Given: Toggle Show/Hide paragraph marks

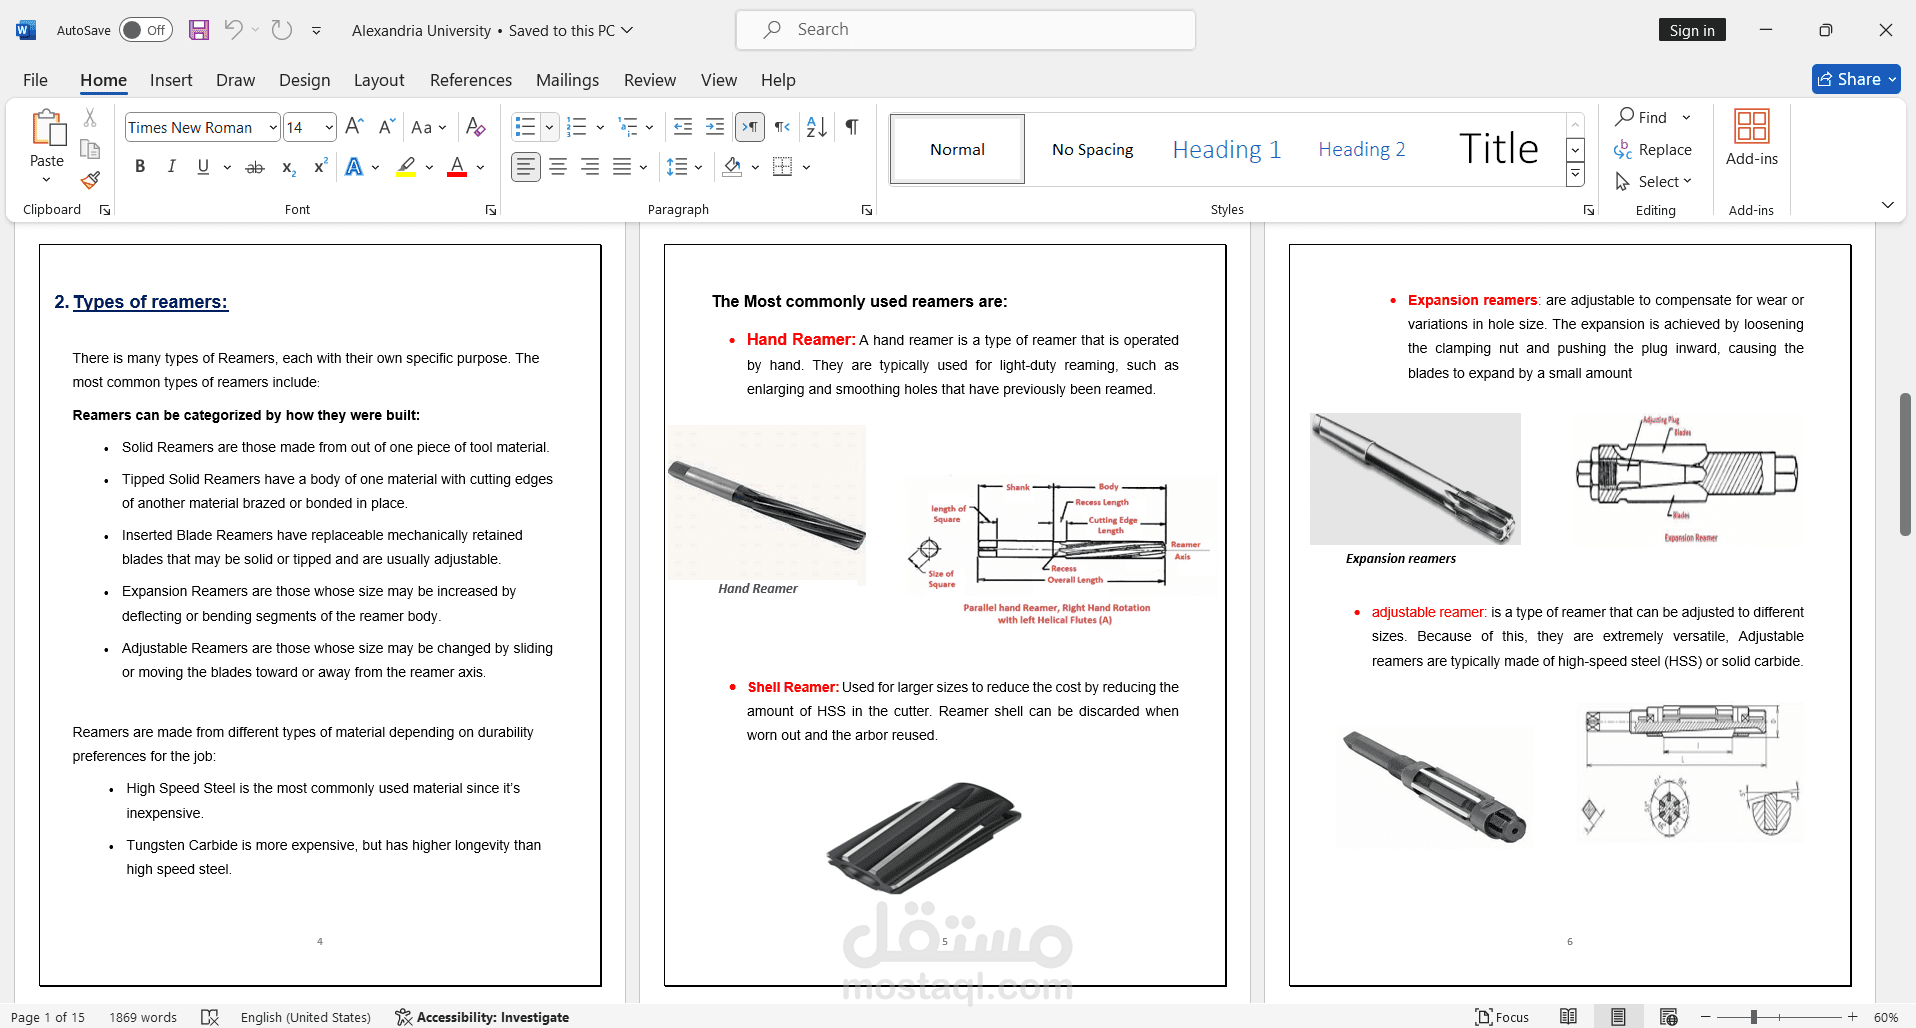Looking at the screenshot, I should click(852, 127).
